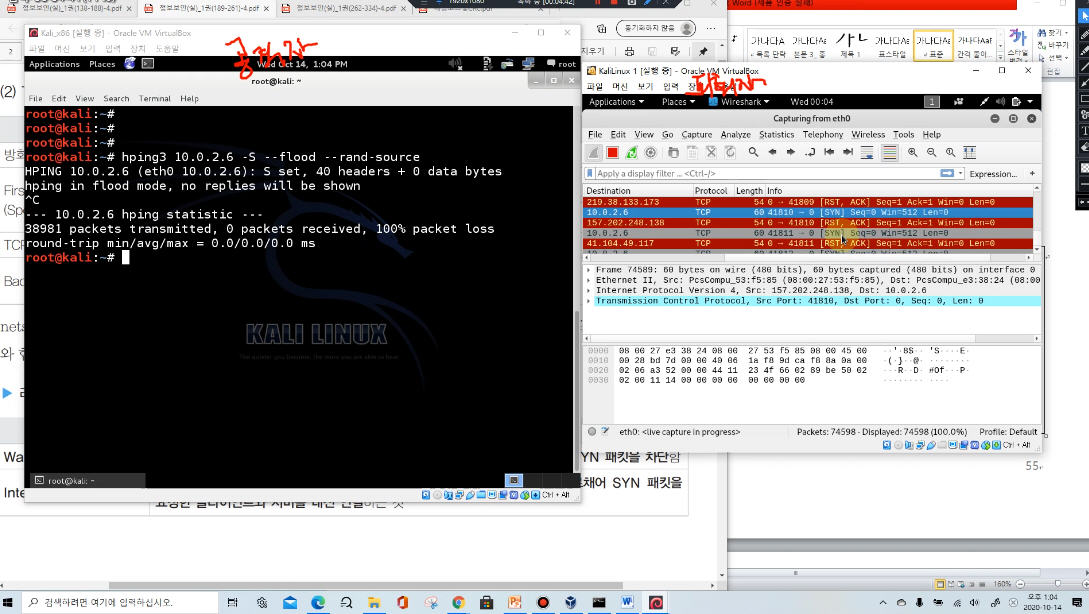The image size is (1089, 614).
Task: Select packet row from 41.104.49.117
Action: click(808, 244)
